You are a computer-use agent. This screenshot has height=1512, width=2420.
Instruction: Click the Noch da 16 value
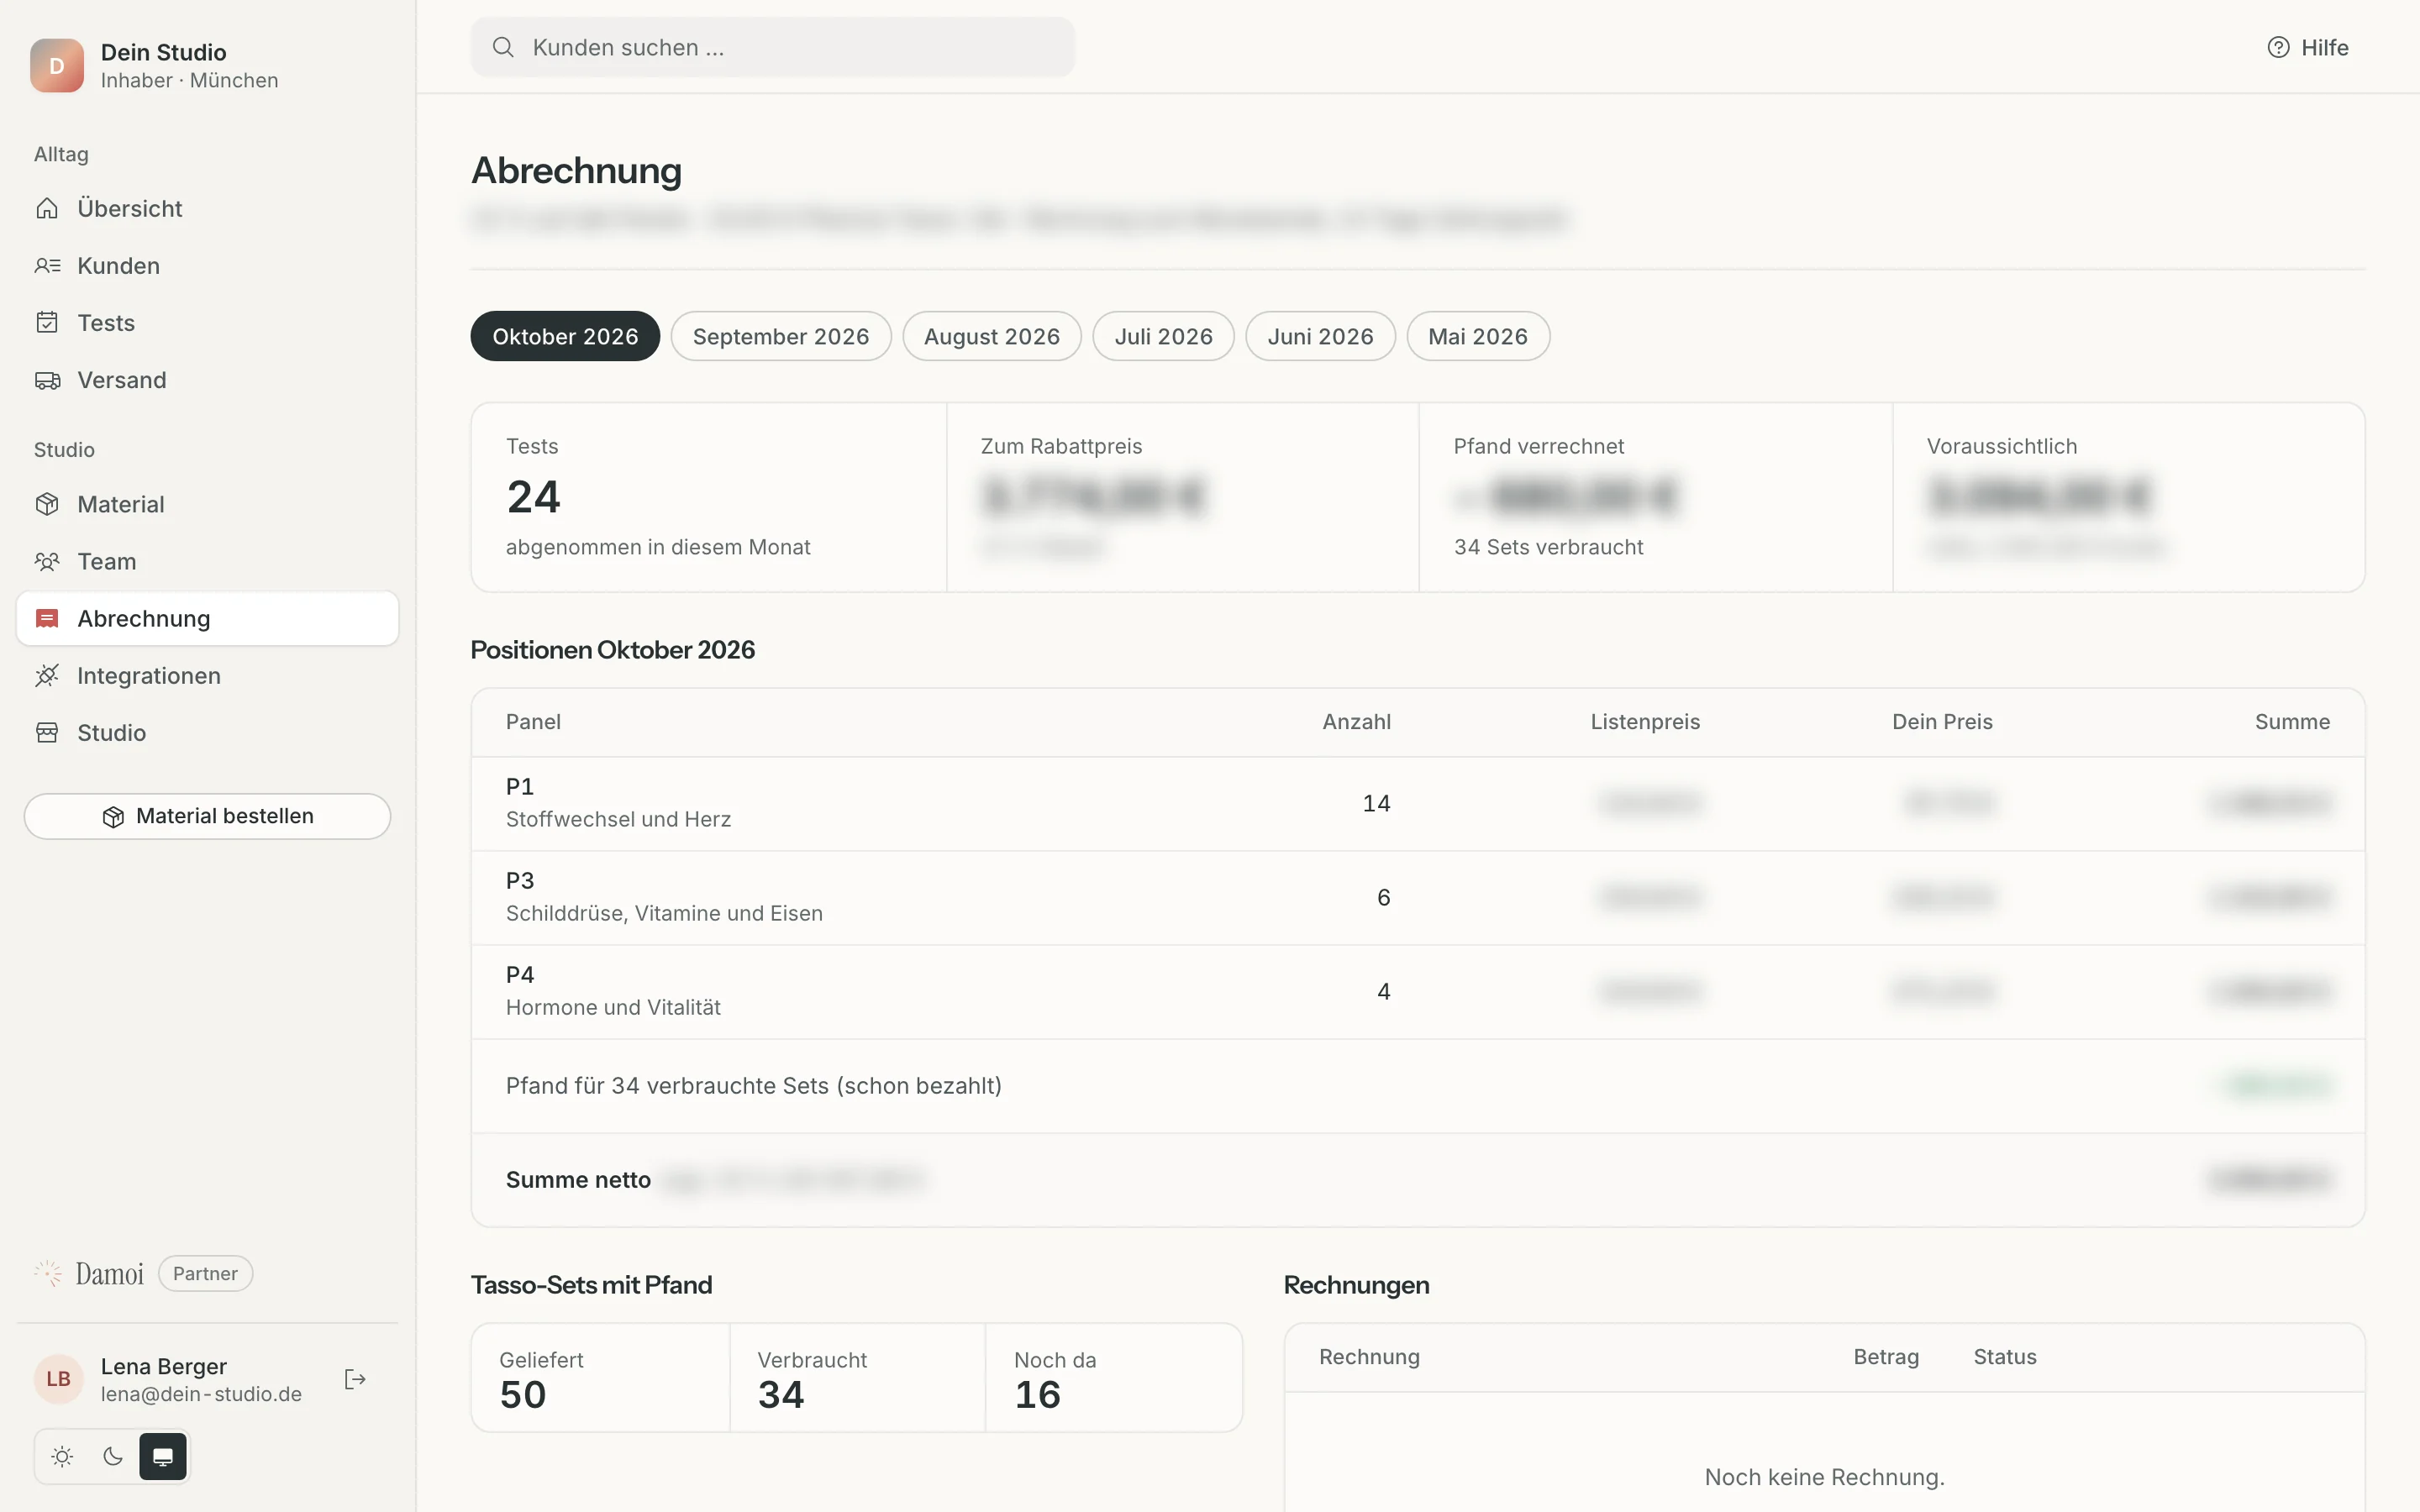[x=1037, y=1394]
